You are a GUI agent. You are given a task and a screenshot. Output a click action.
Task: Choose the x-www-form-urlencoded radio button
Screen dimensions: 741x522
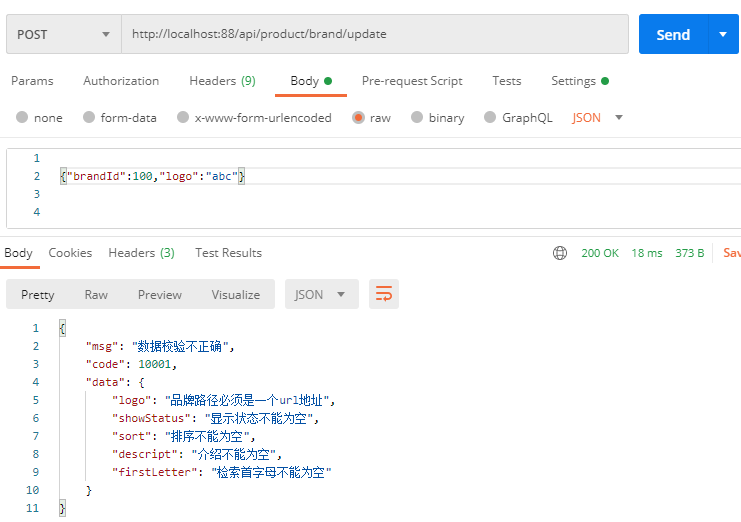pos(183,118)
